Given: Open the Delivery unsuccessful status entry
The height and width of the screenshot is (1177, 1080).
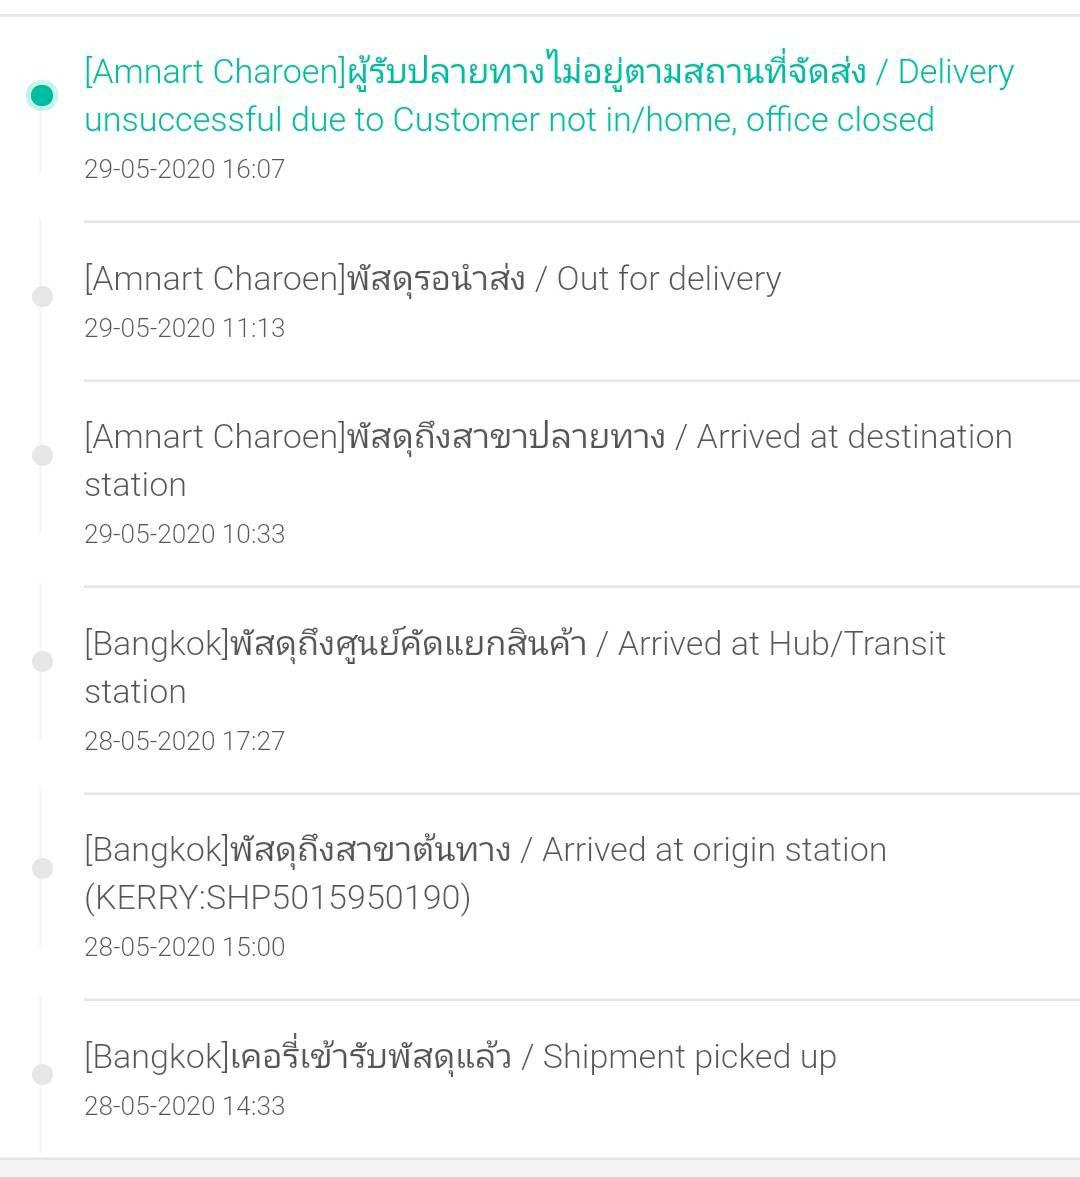Looking at the screenshot, I should 549,95.
